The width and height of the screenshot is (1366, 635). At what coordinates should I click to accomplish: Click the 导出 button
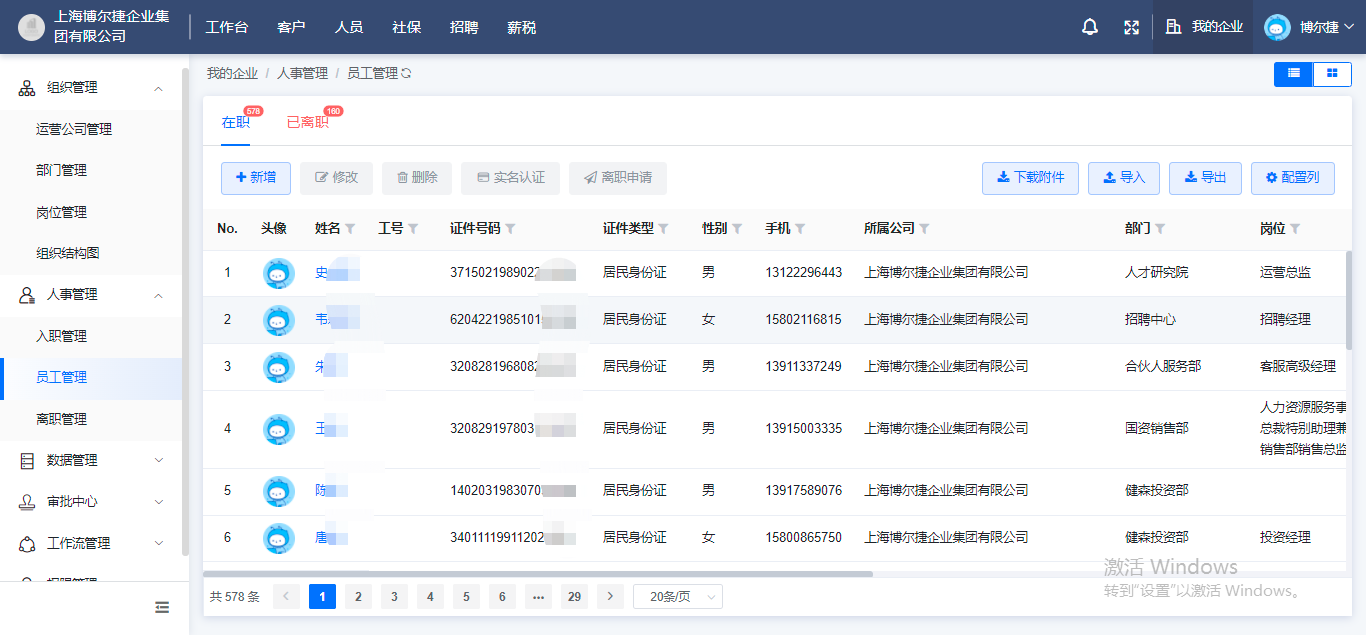(x=1205, y=178)
